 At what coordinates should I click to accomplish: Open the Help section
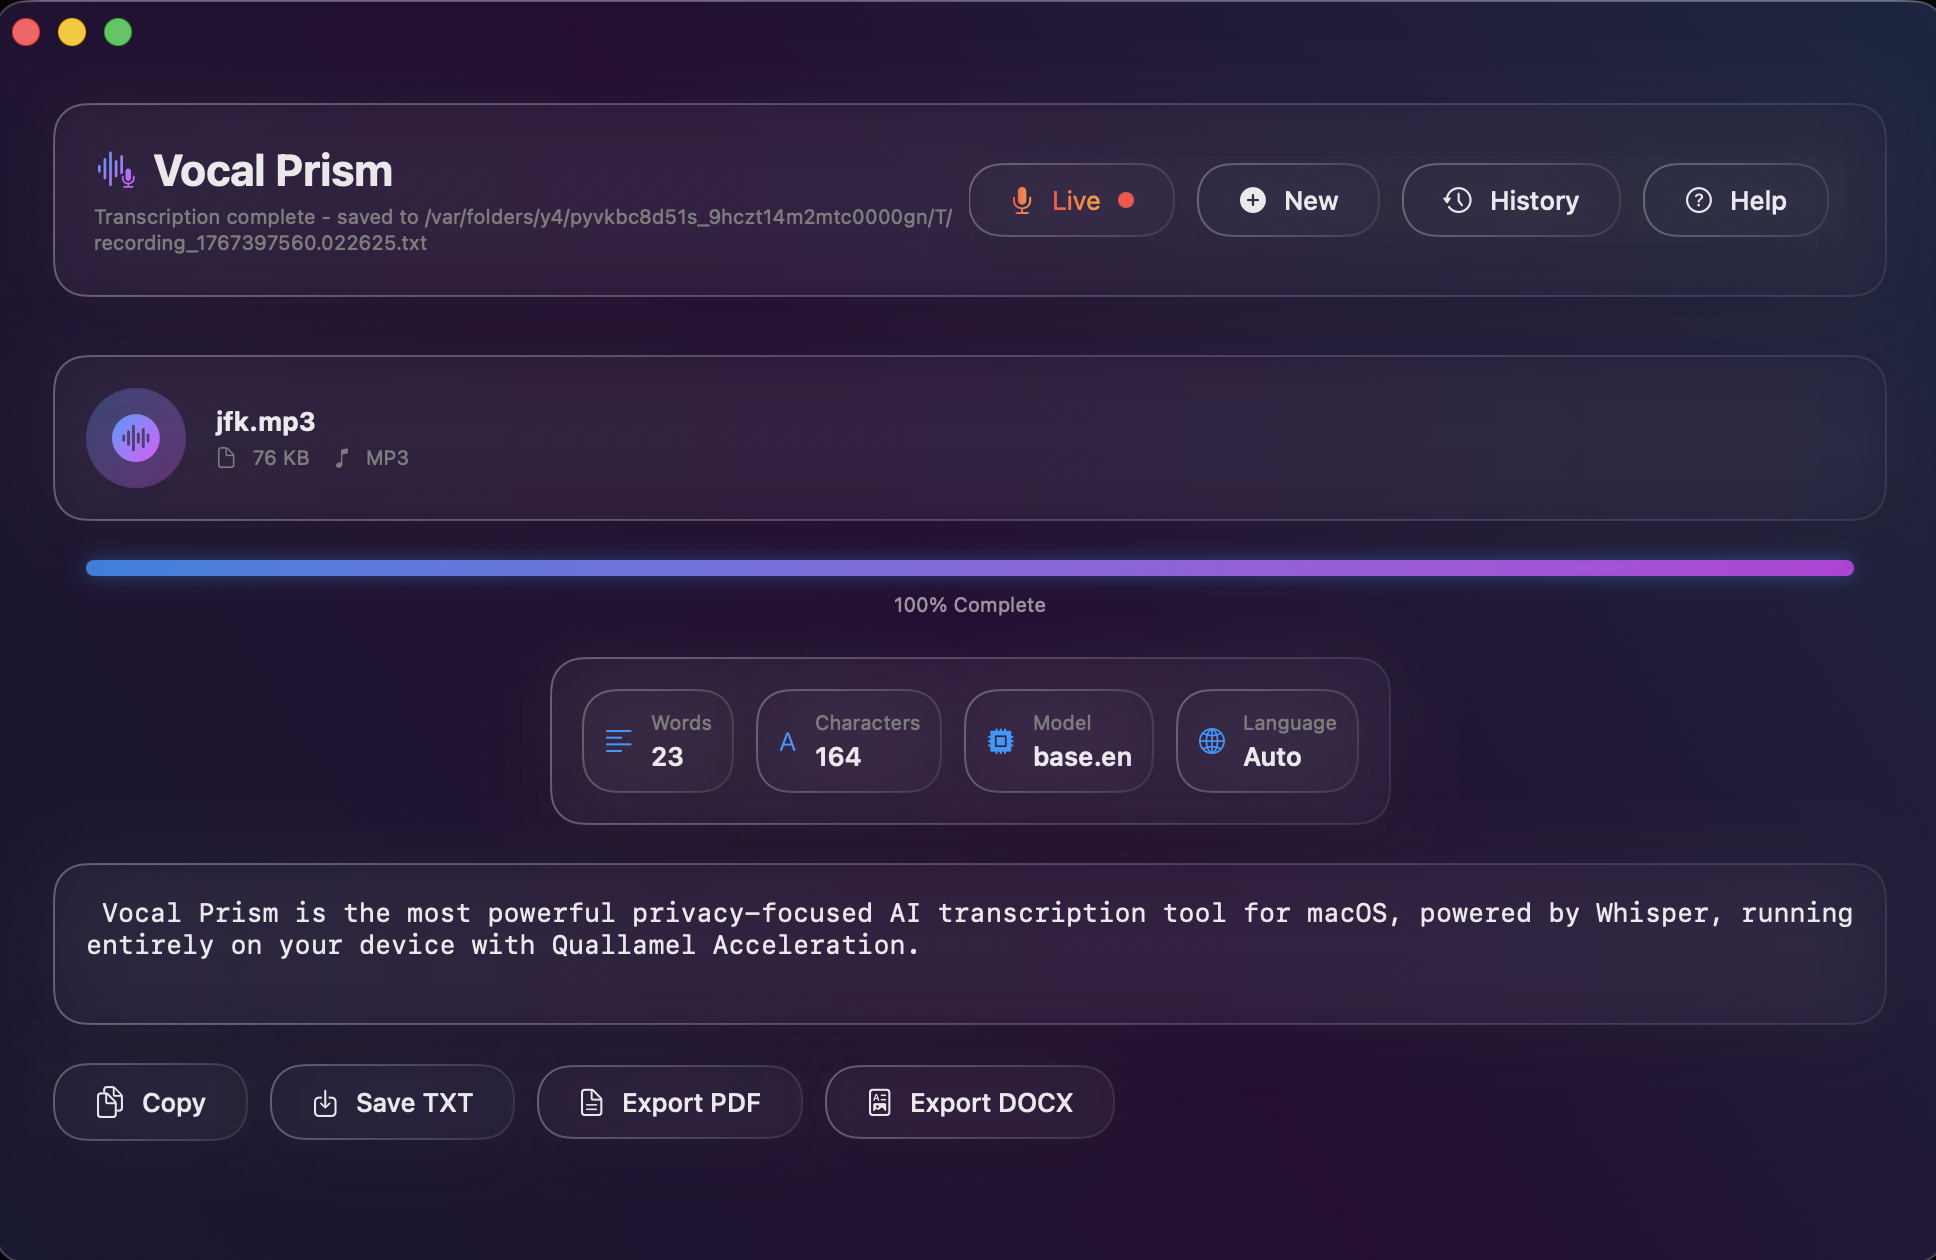click(1735, 200)
